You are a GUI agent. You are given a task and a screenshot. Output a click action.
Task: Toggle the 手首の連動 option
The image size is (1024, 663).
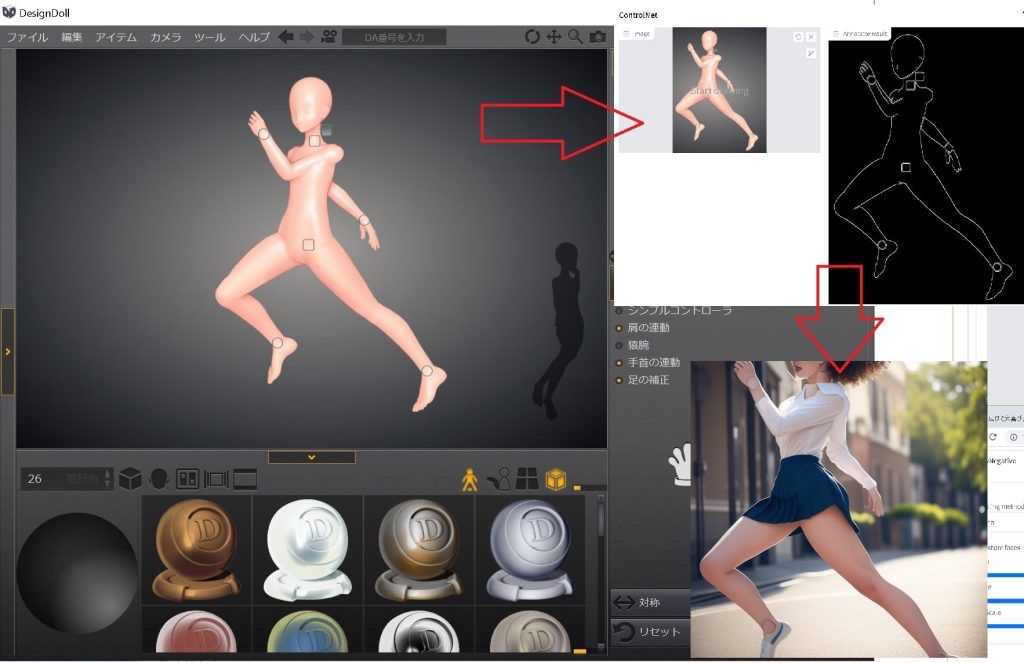click(648, 362)
